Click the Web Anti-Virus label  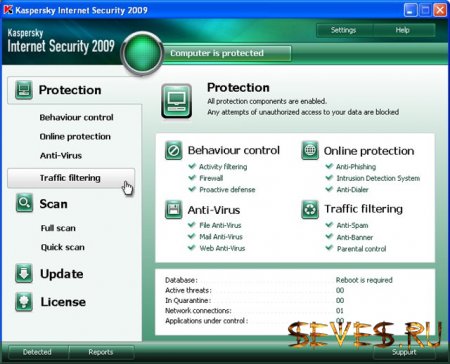pyautogui.click(x=222, y=248)
